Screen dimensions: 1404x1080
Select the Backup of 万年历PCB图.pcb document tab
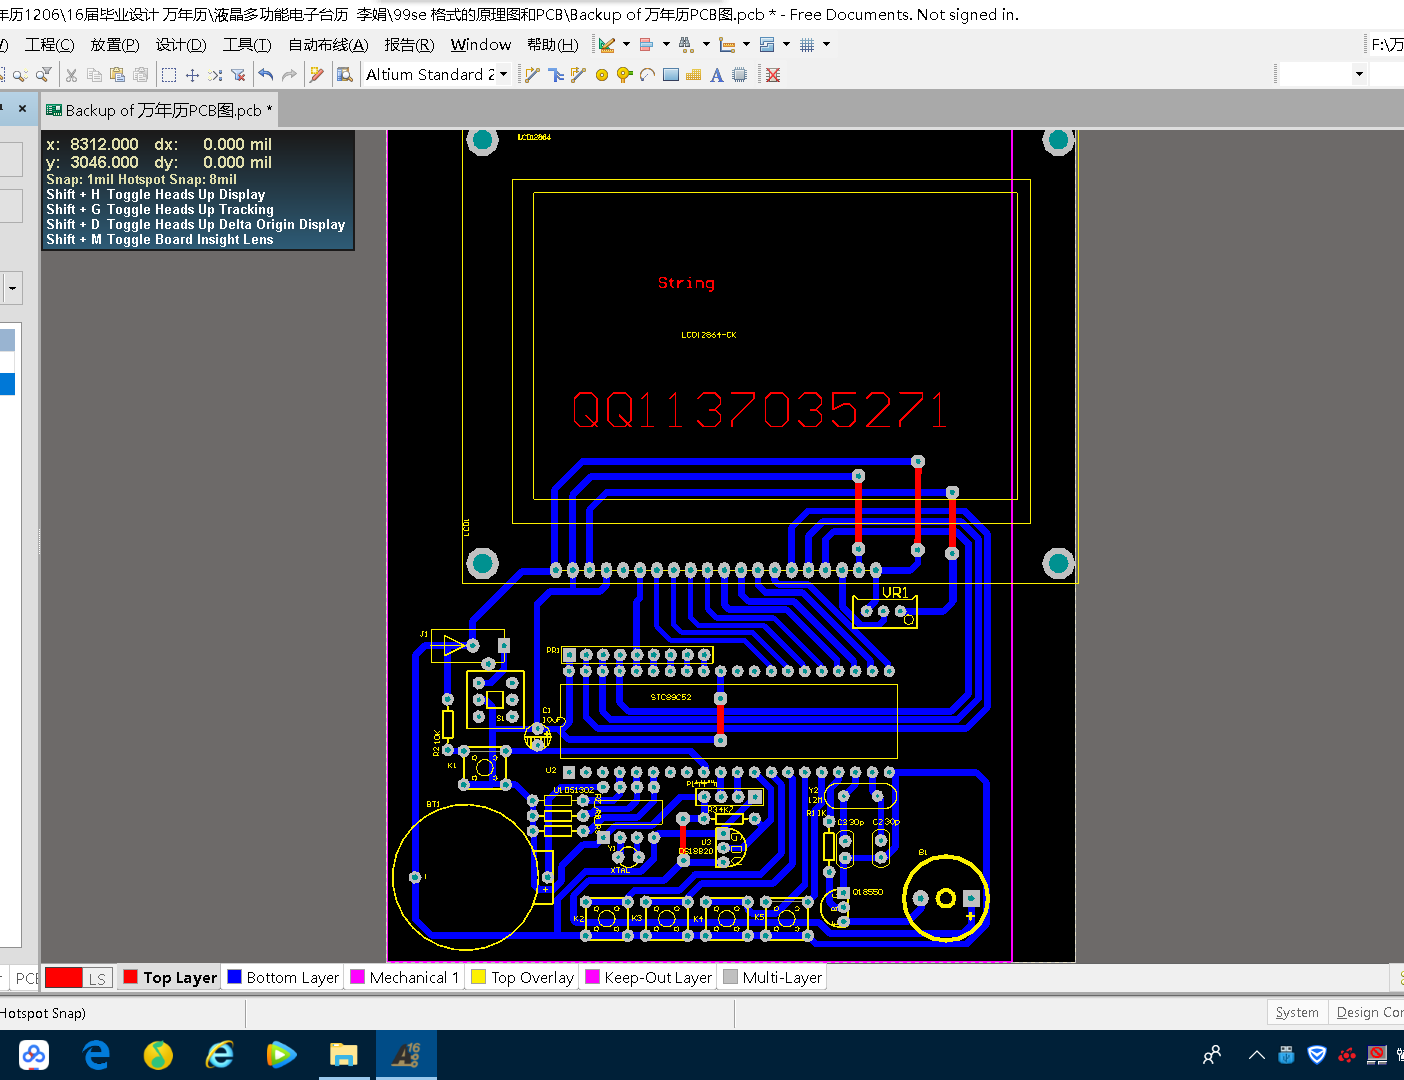(x=159, y=110)
